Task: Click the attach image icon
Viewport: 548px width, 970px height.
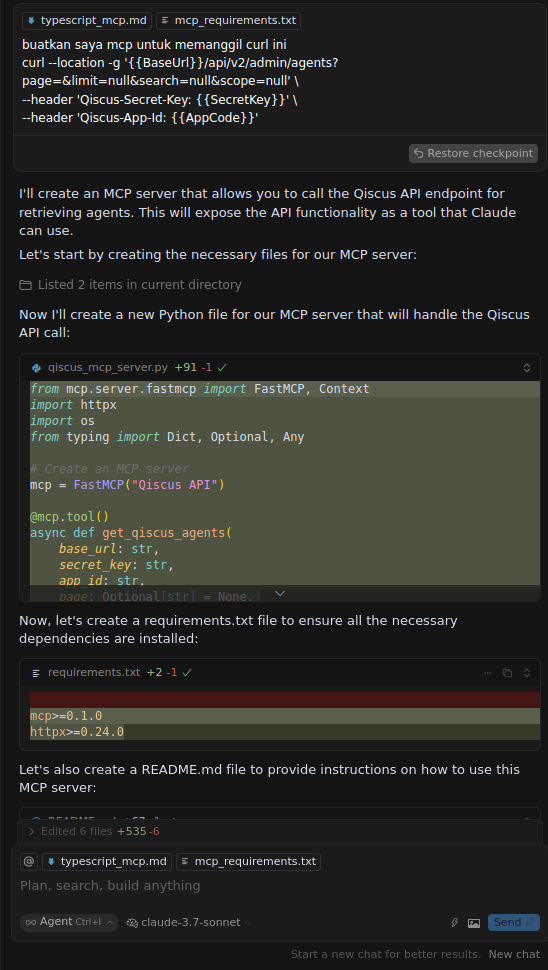Action: tap(474, 923)
